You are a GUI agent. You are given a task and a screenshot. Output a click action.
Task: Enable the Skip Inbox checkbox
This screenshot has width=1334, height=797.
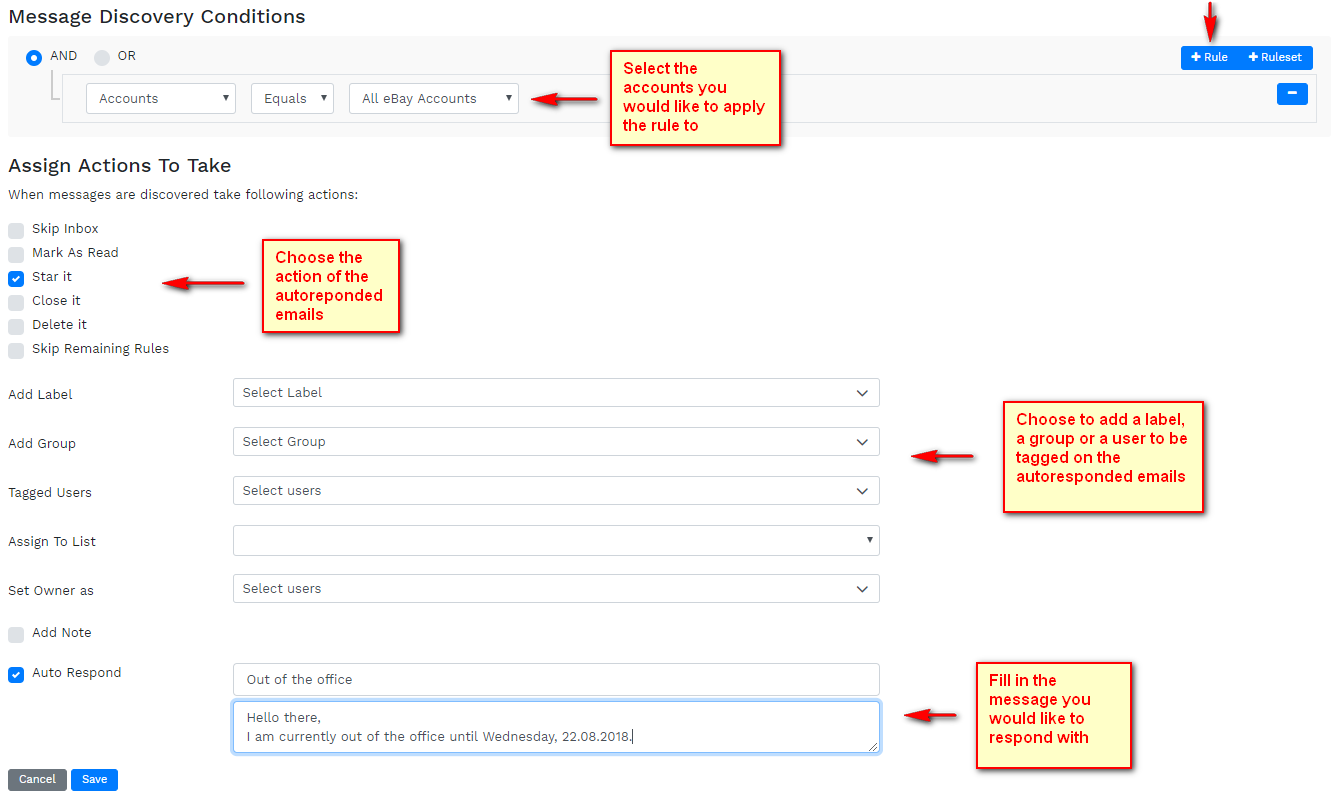16,230
